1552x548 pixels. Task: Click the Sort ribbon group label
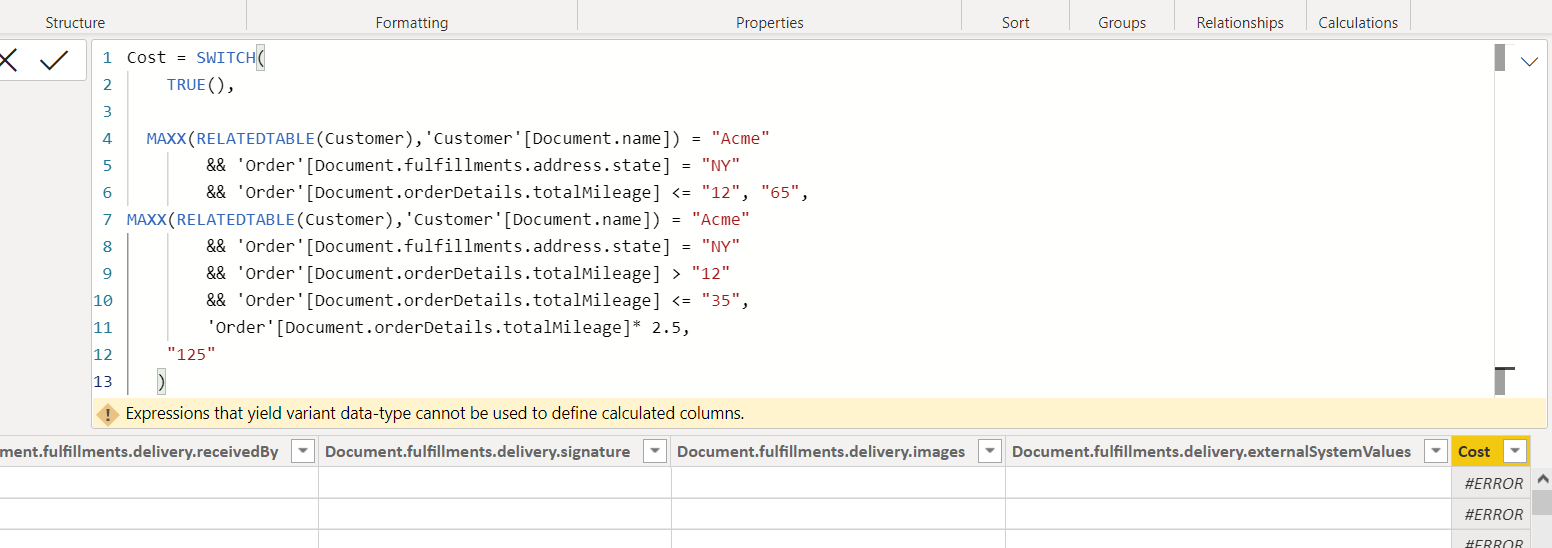click(x=1016, y=22)
